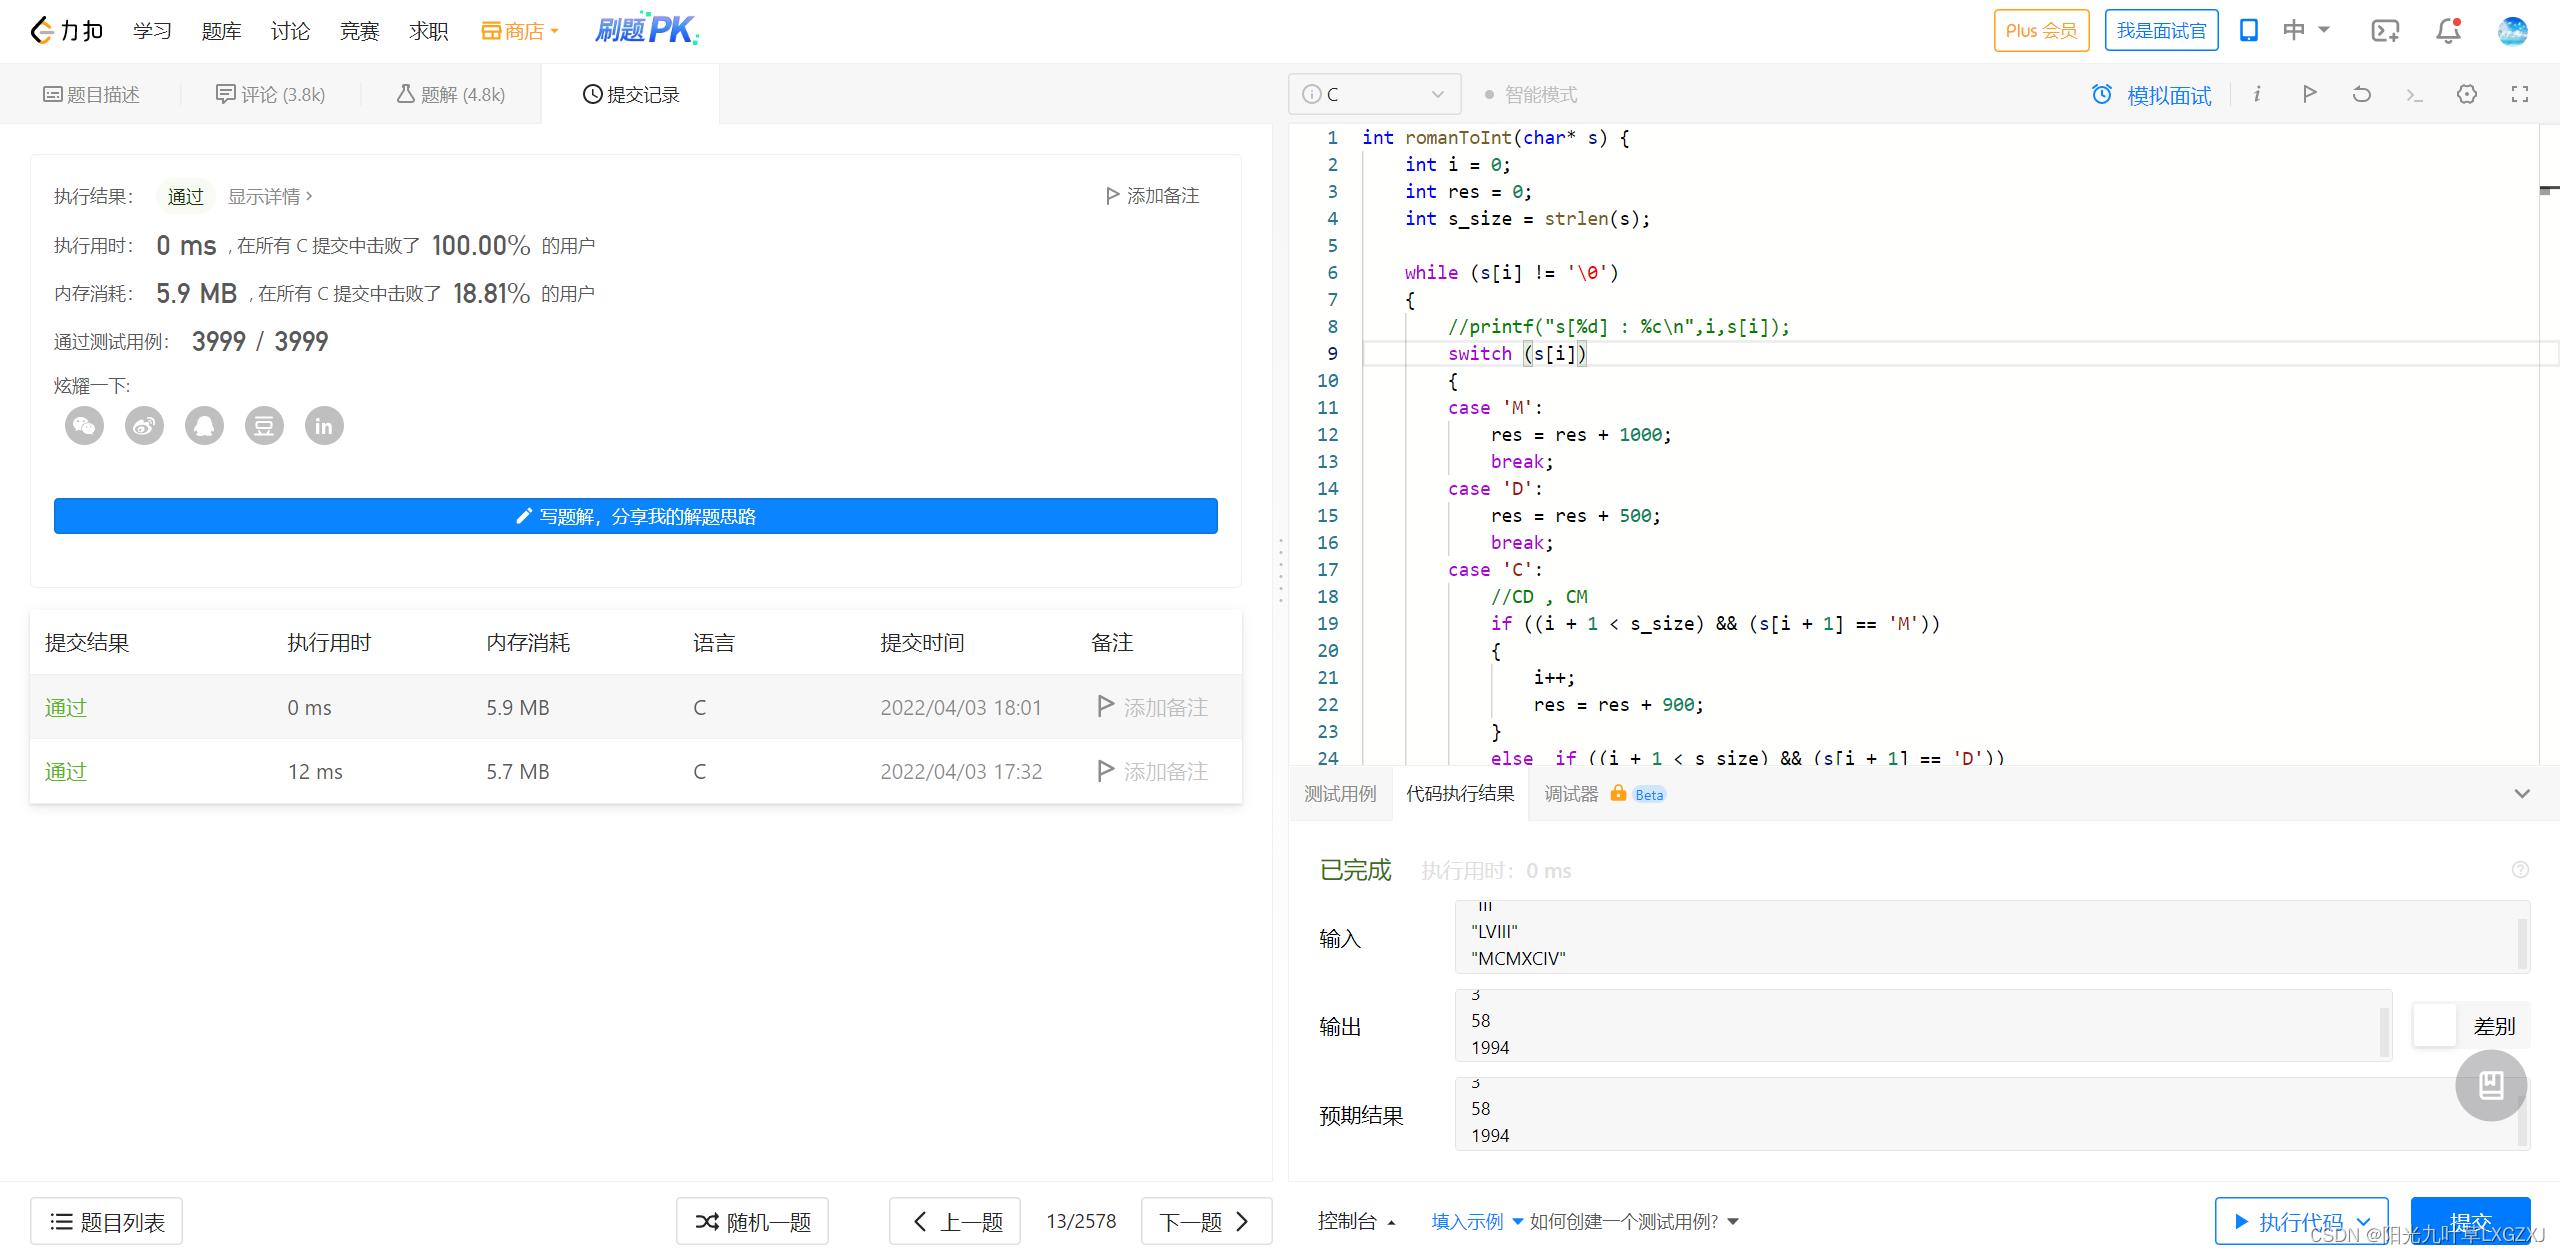2560x1254 pixels.
Task: Click the editor settings gear icon
Action: pos(2467,94)
